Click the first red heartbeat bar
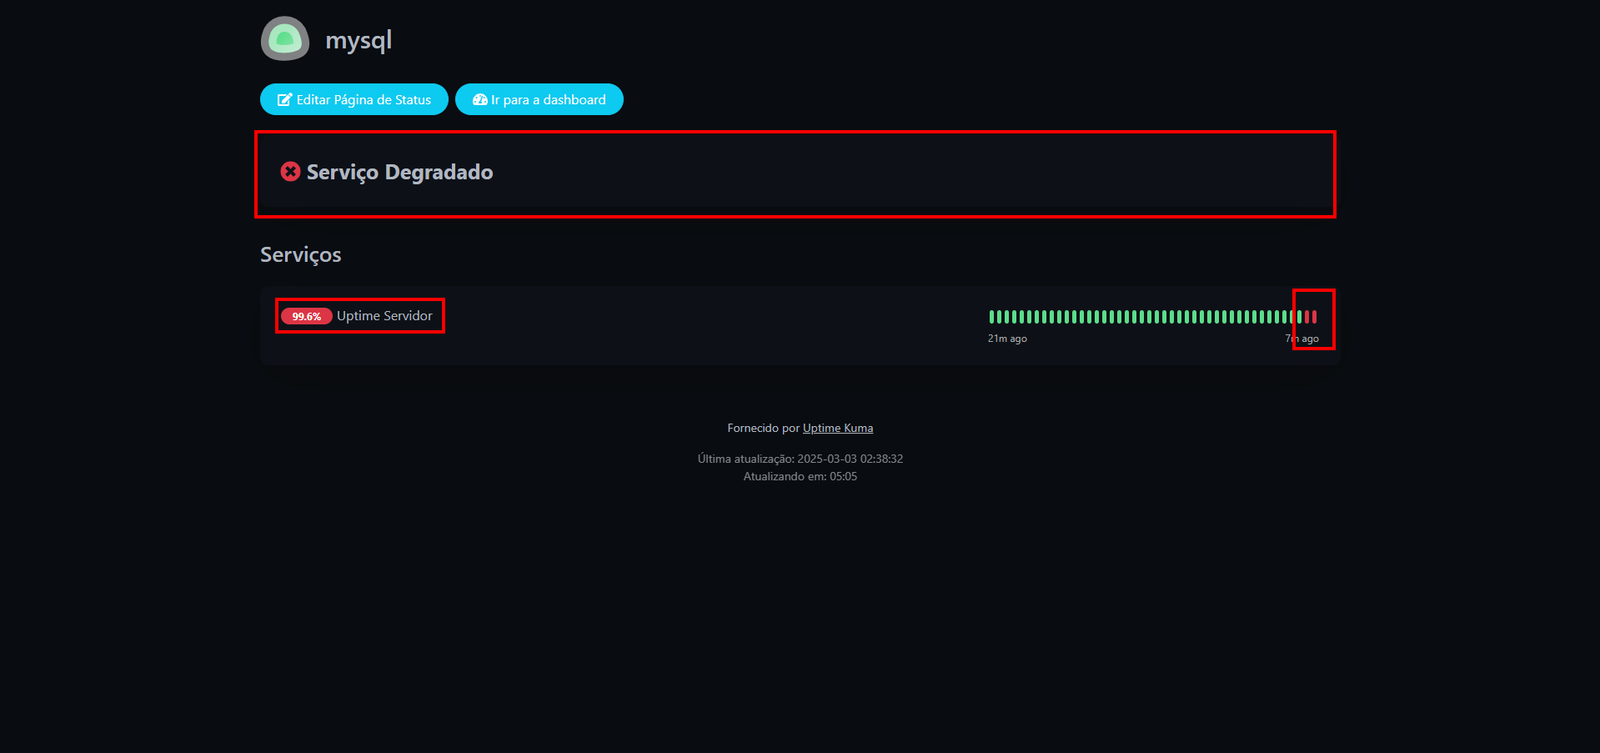 (1307, 317)
